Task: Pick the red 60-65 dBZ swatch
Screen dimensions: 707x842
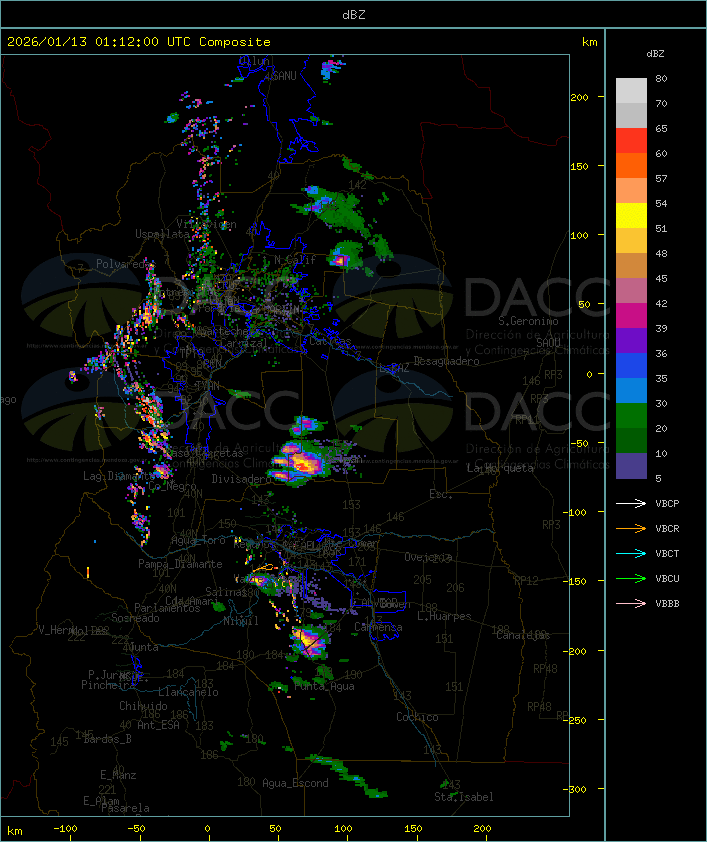Action: [631, 141]
